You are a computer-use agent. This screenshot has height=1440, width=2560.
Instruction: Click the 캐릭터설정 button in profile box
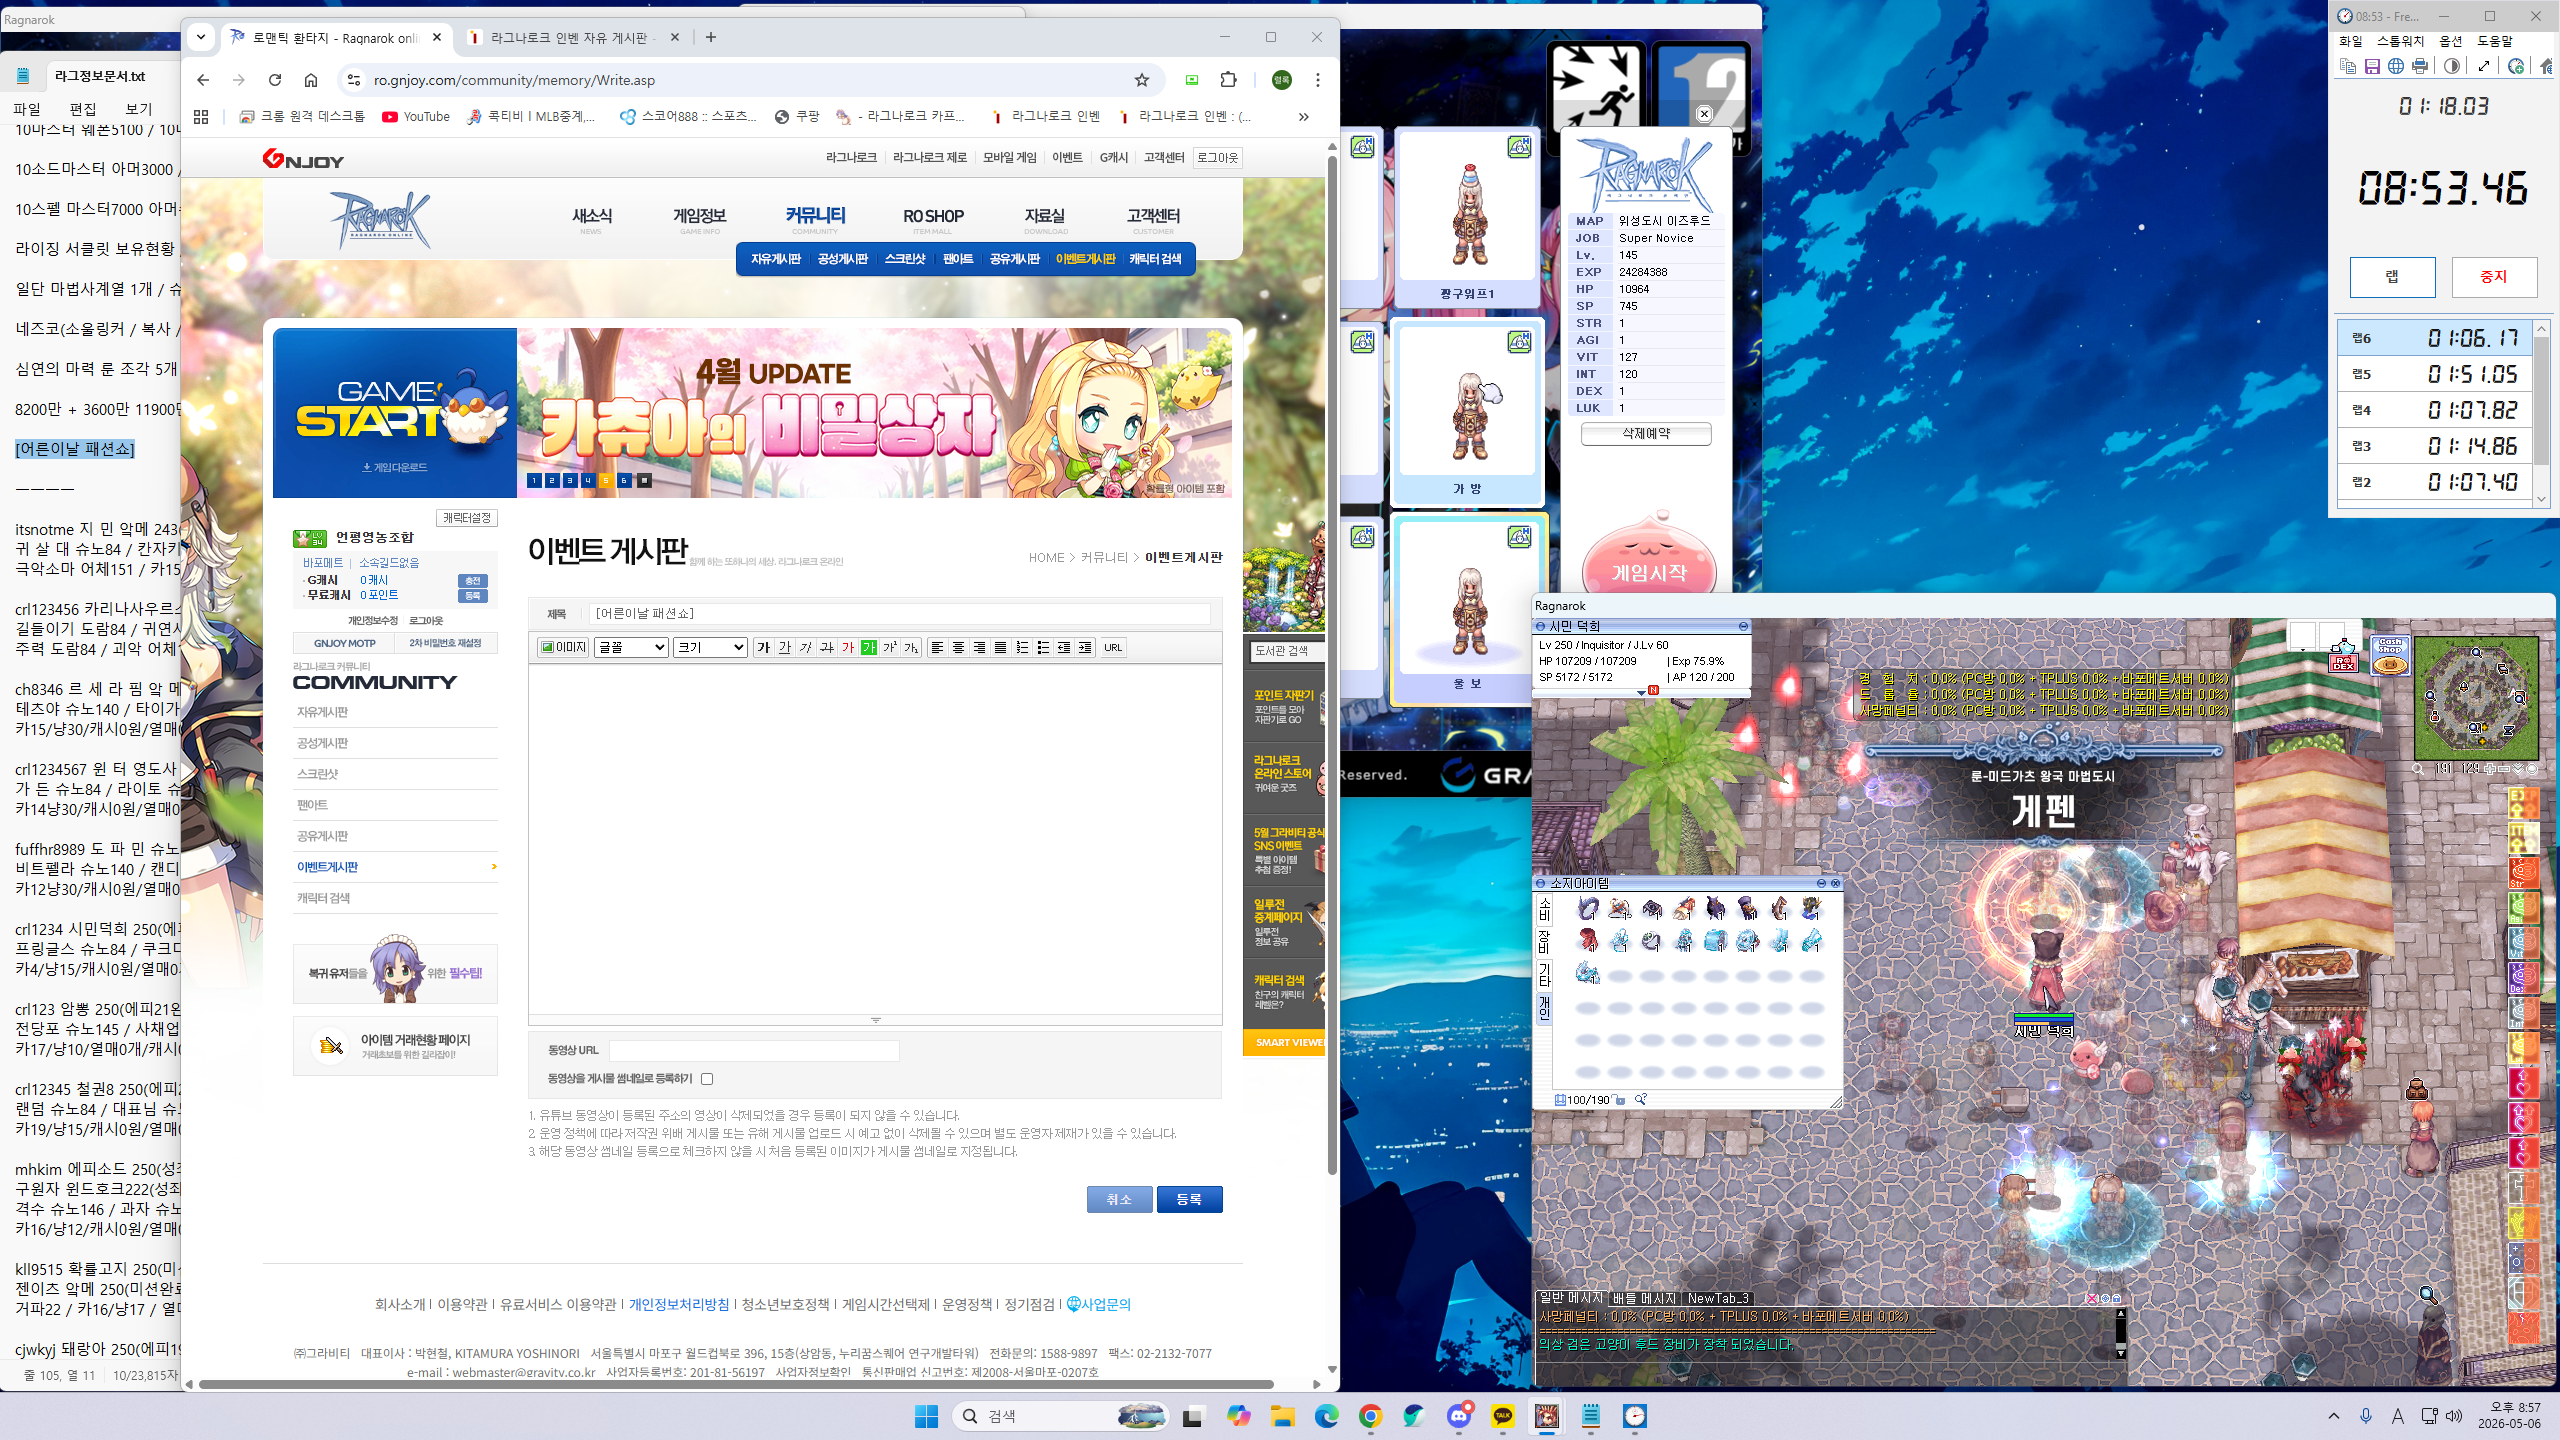[x=467, y=518]
